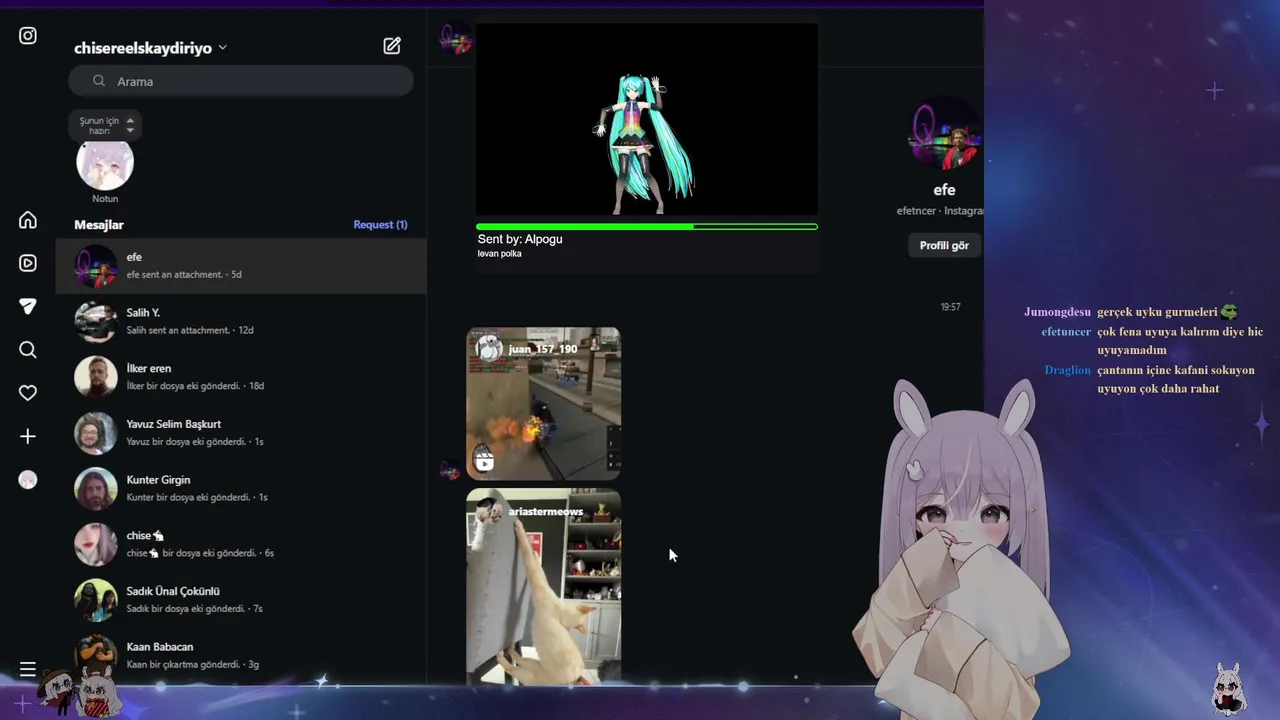Click Profili gör button
Viewport: 1280px width, 720px height.
tap(944, 245)
